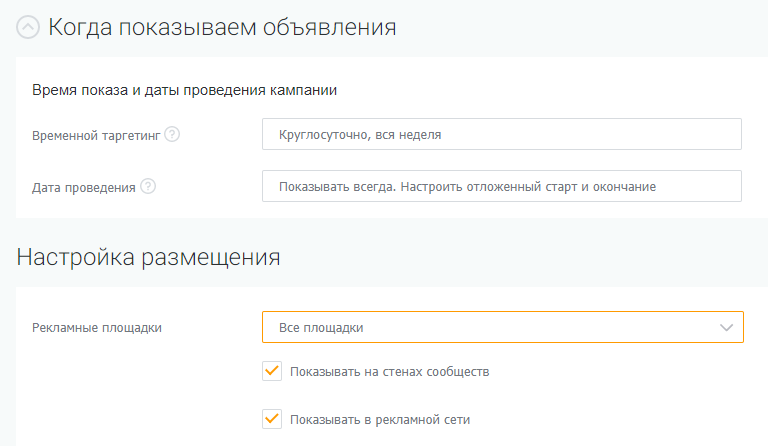Click the "Дата проведения" field label

pyautogui.click(x=83, y=187)
